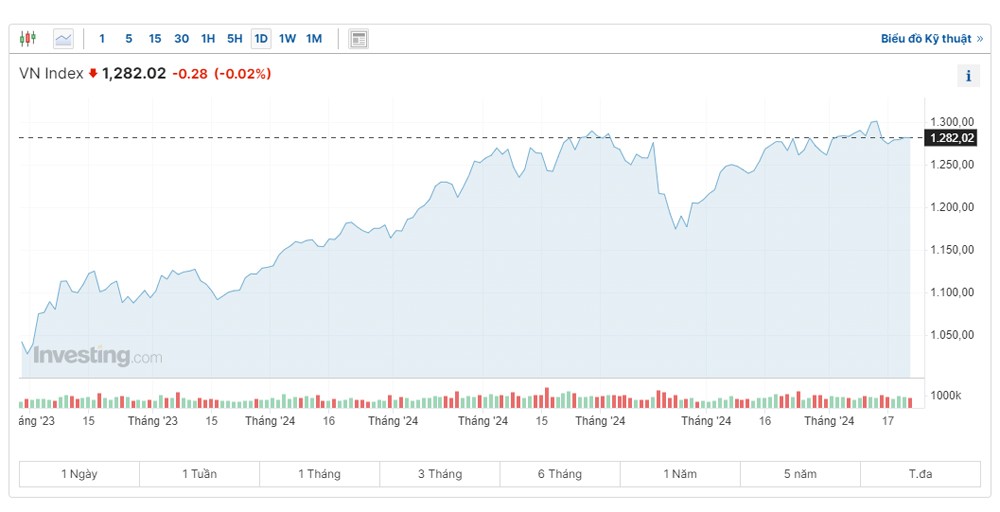1000x512 pixels.
Task: Select the area chart type icon
Action: point(63,39)
